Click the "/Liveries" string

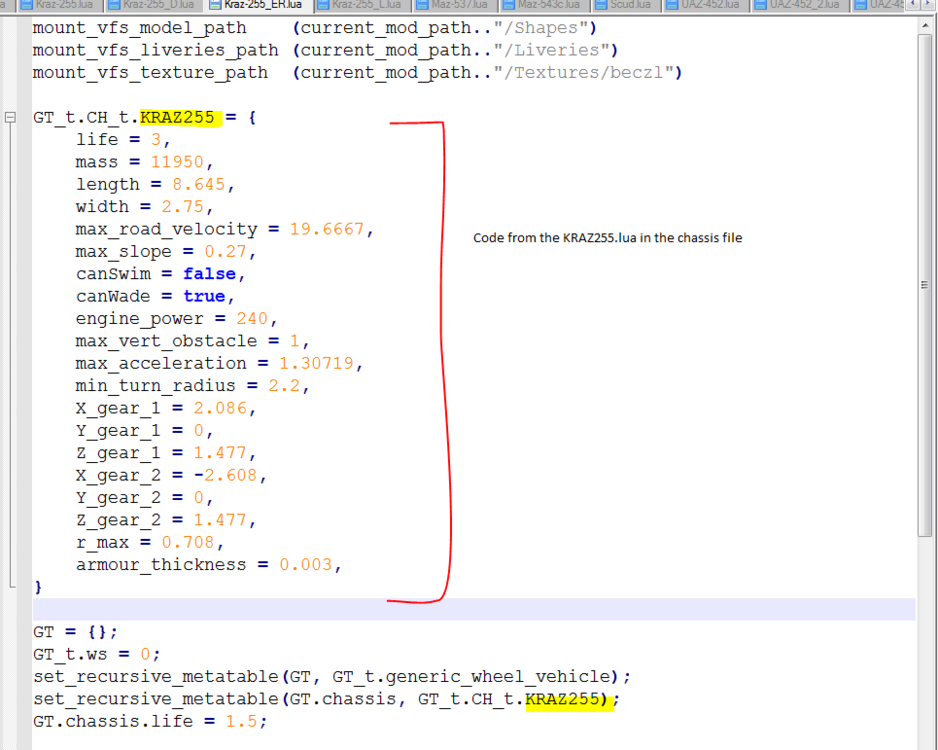tap(552, 50)
